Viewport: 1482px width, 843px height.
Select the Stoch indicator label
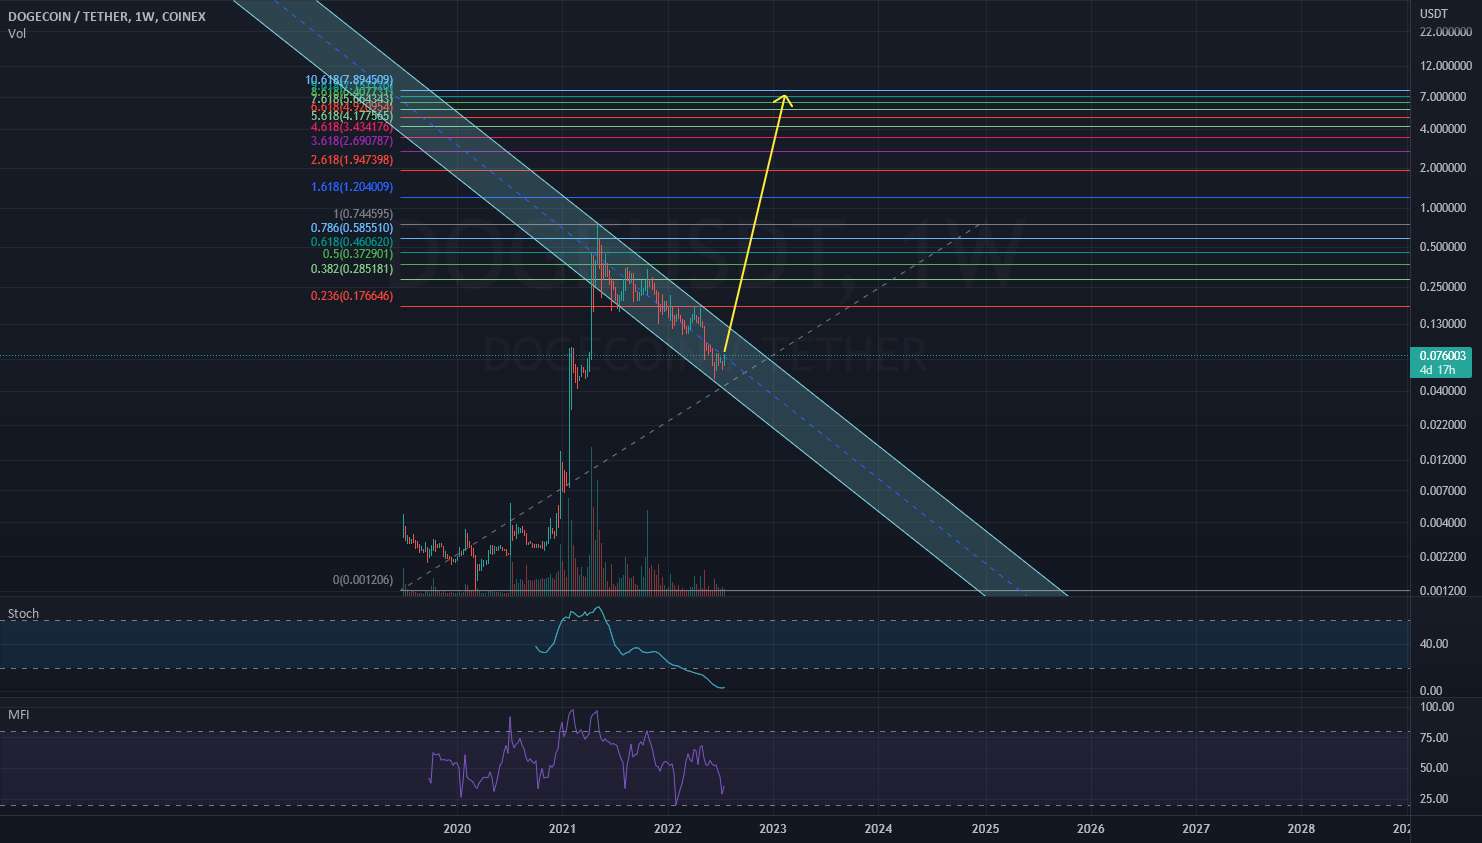coord(23,614)
